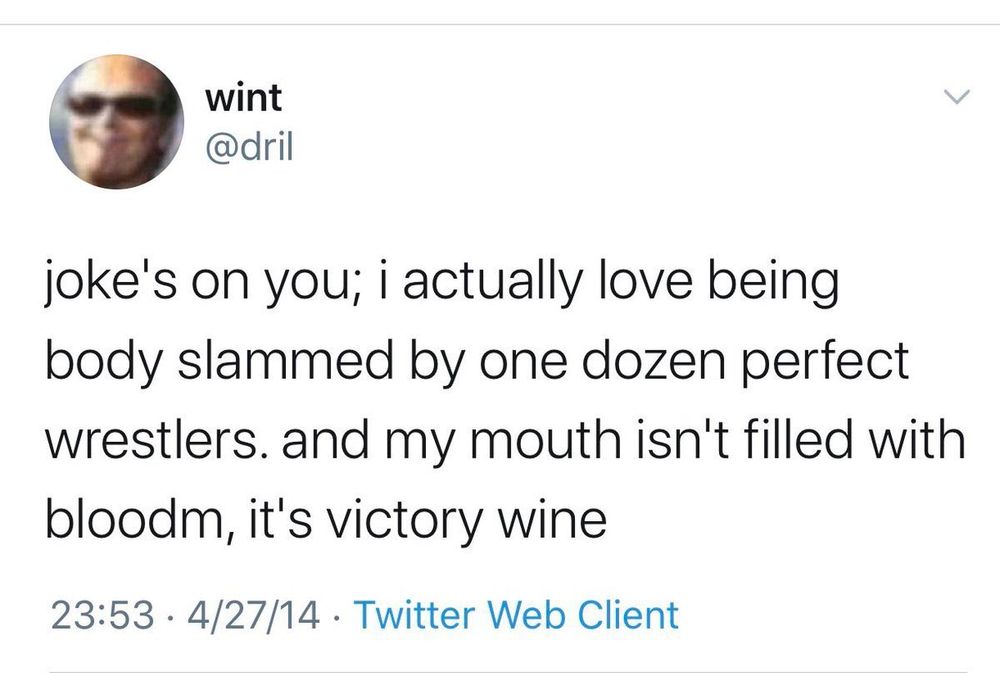Click the 23:53 tweet timestamp
Image resolution: width=1000 pixels, height=673 pixels.
tap(103, 615)
